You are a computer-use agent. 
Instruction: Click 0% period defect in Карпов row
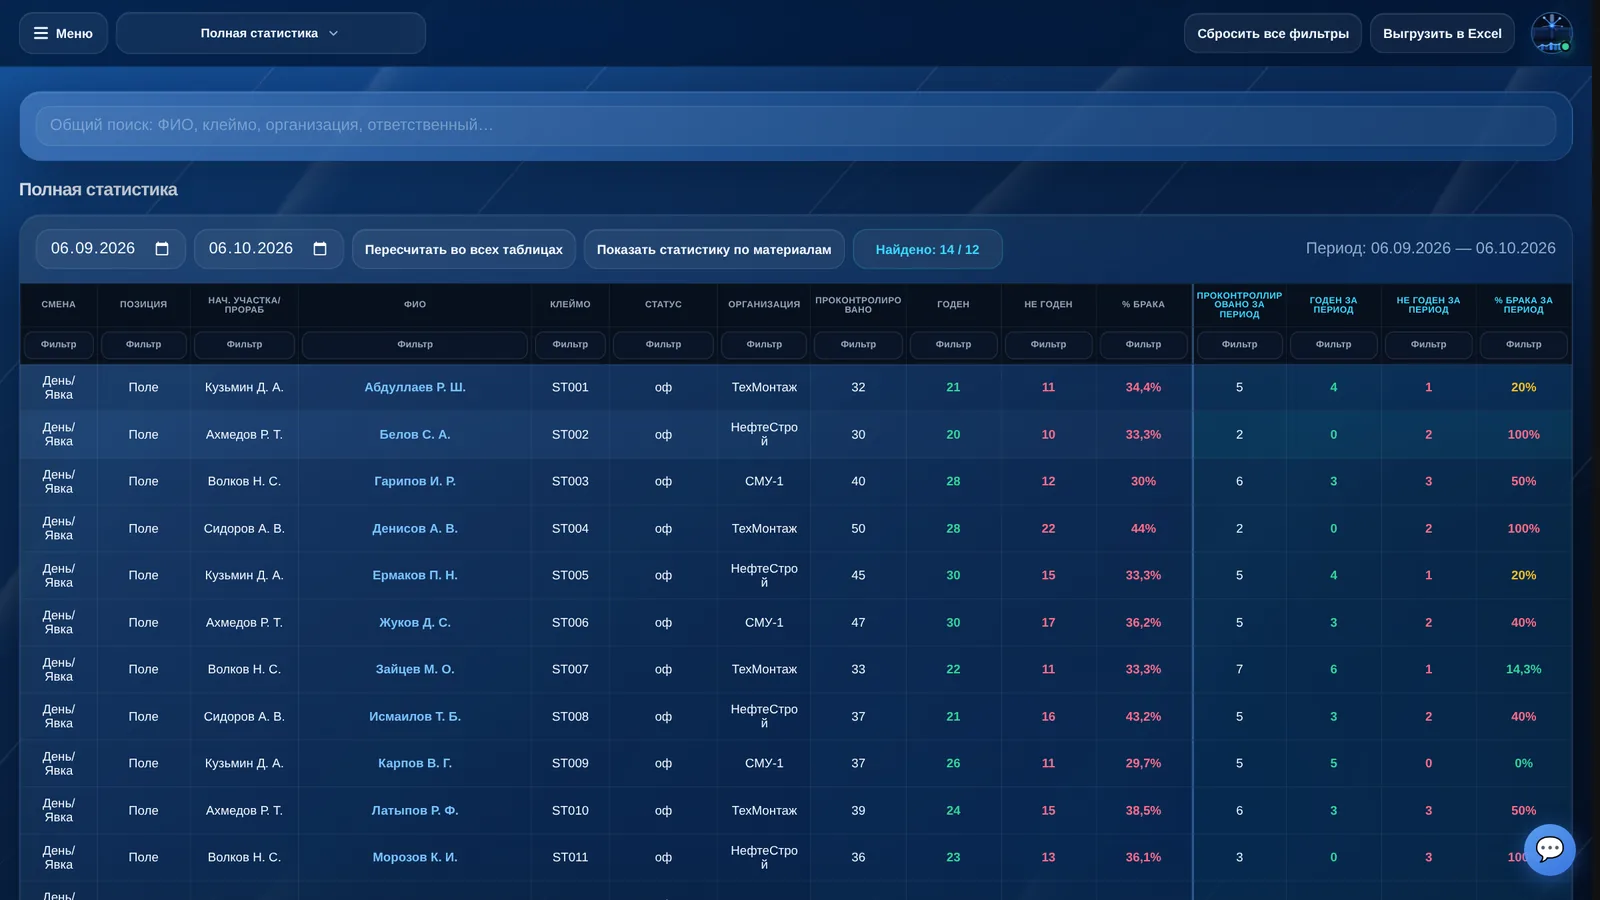click(x=1523, y=763)
